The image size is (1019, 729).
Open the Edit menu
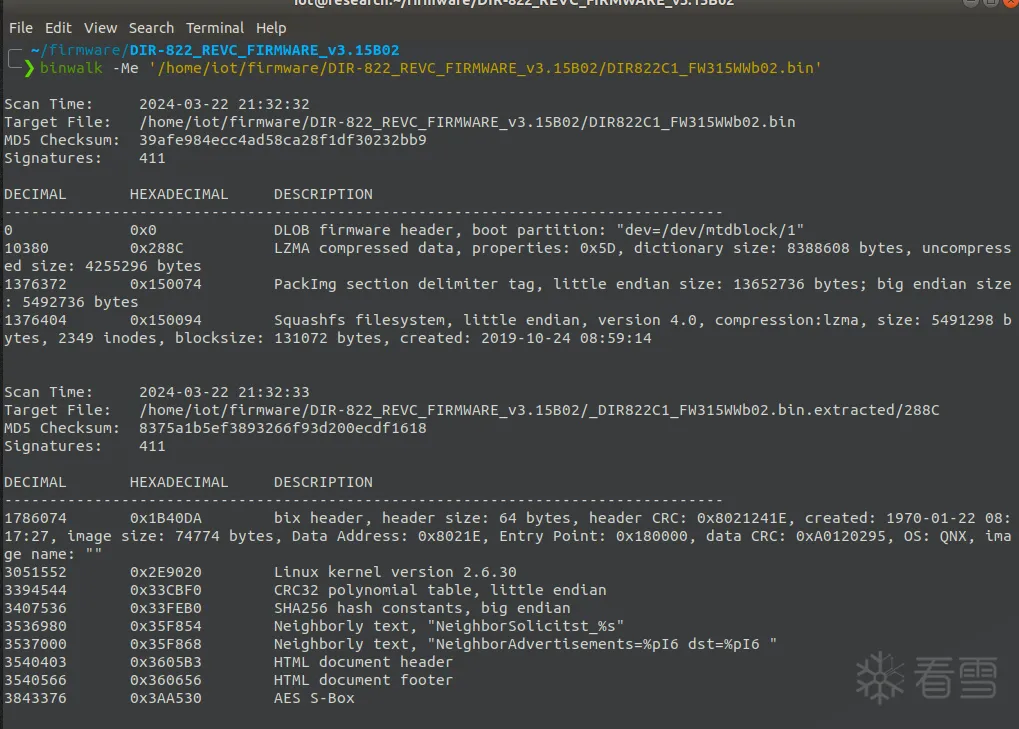58,28
